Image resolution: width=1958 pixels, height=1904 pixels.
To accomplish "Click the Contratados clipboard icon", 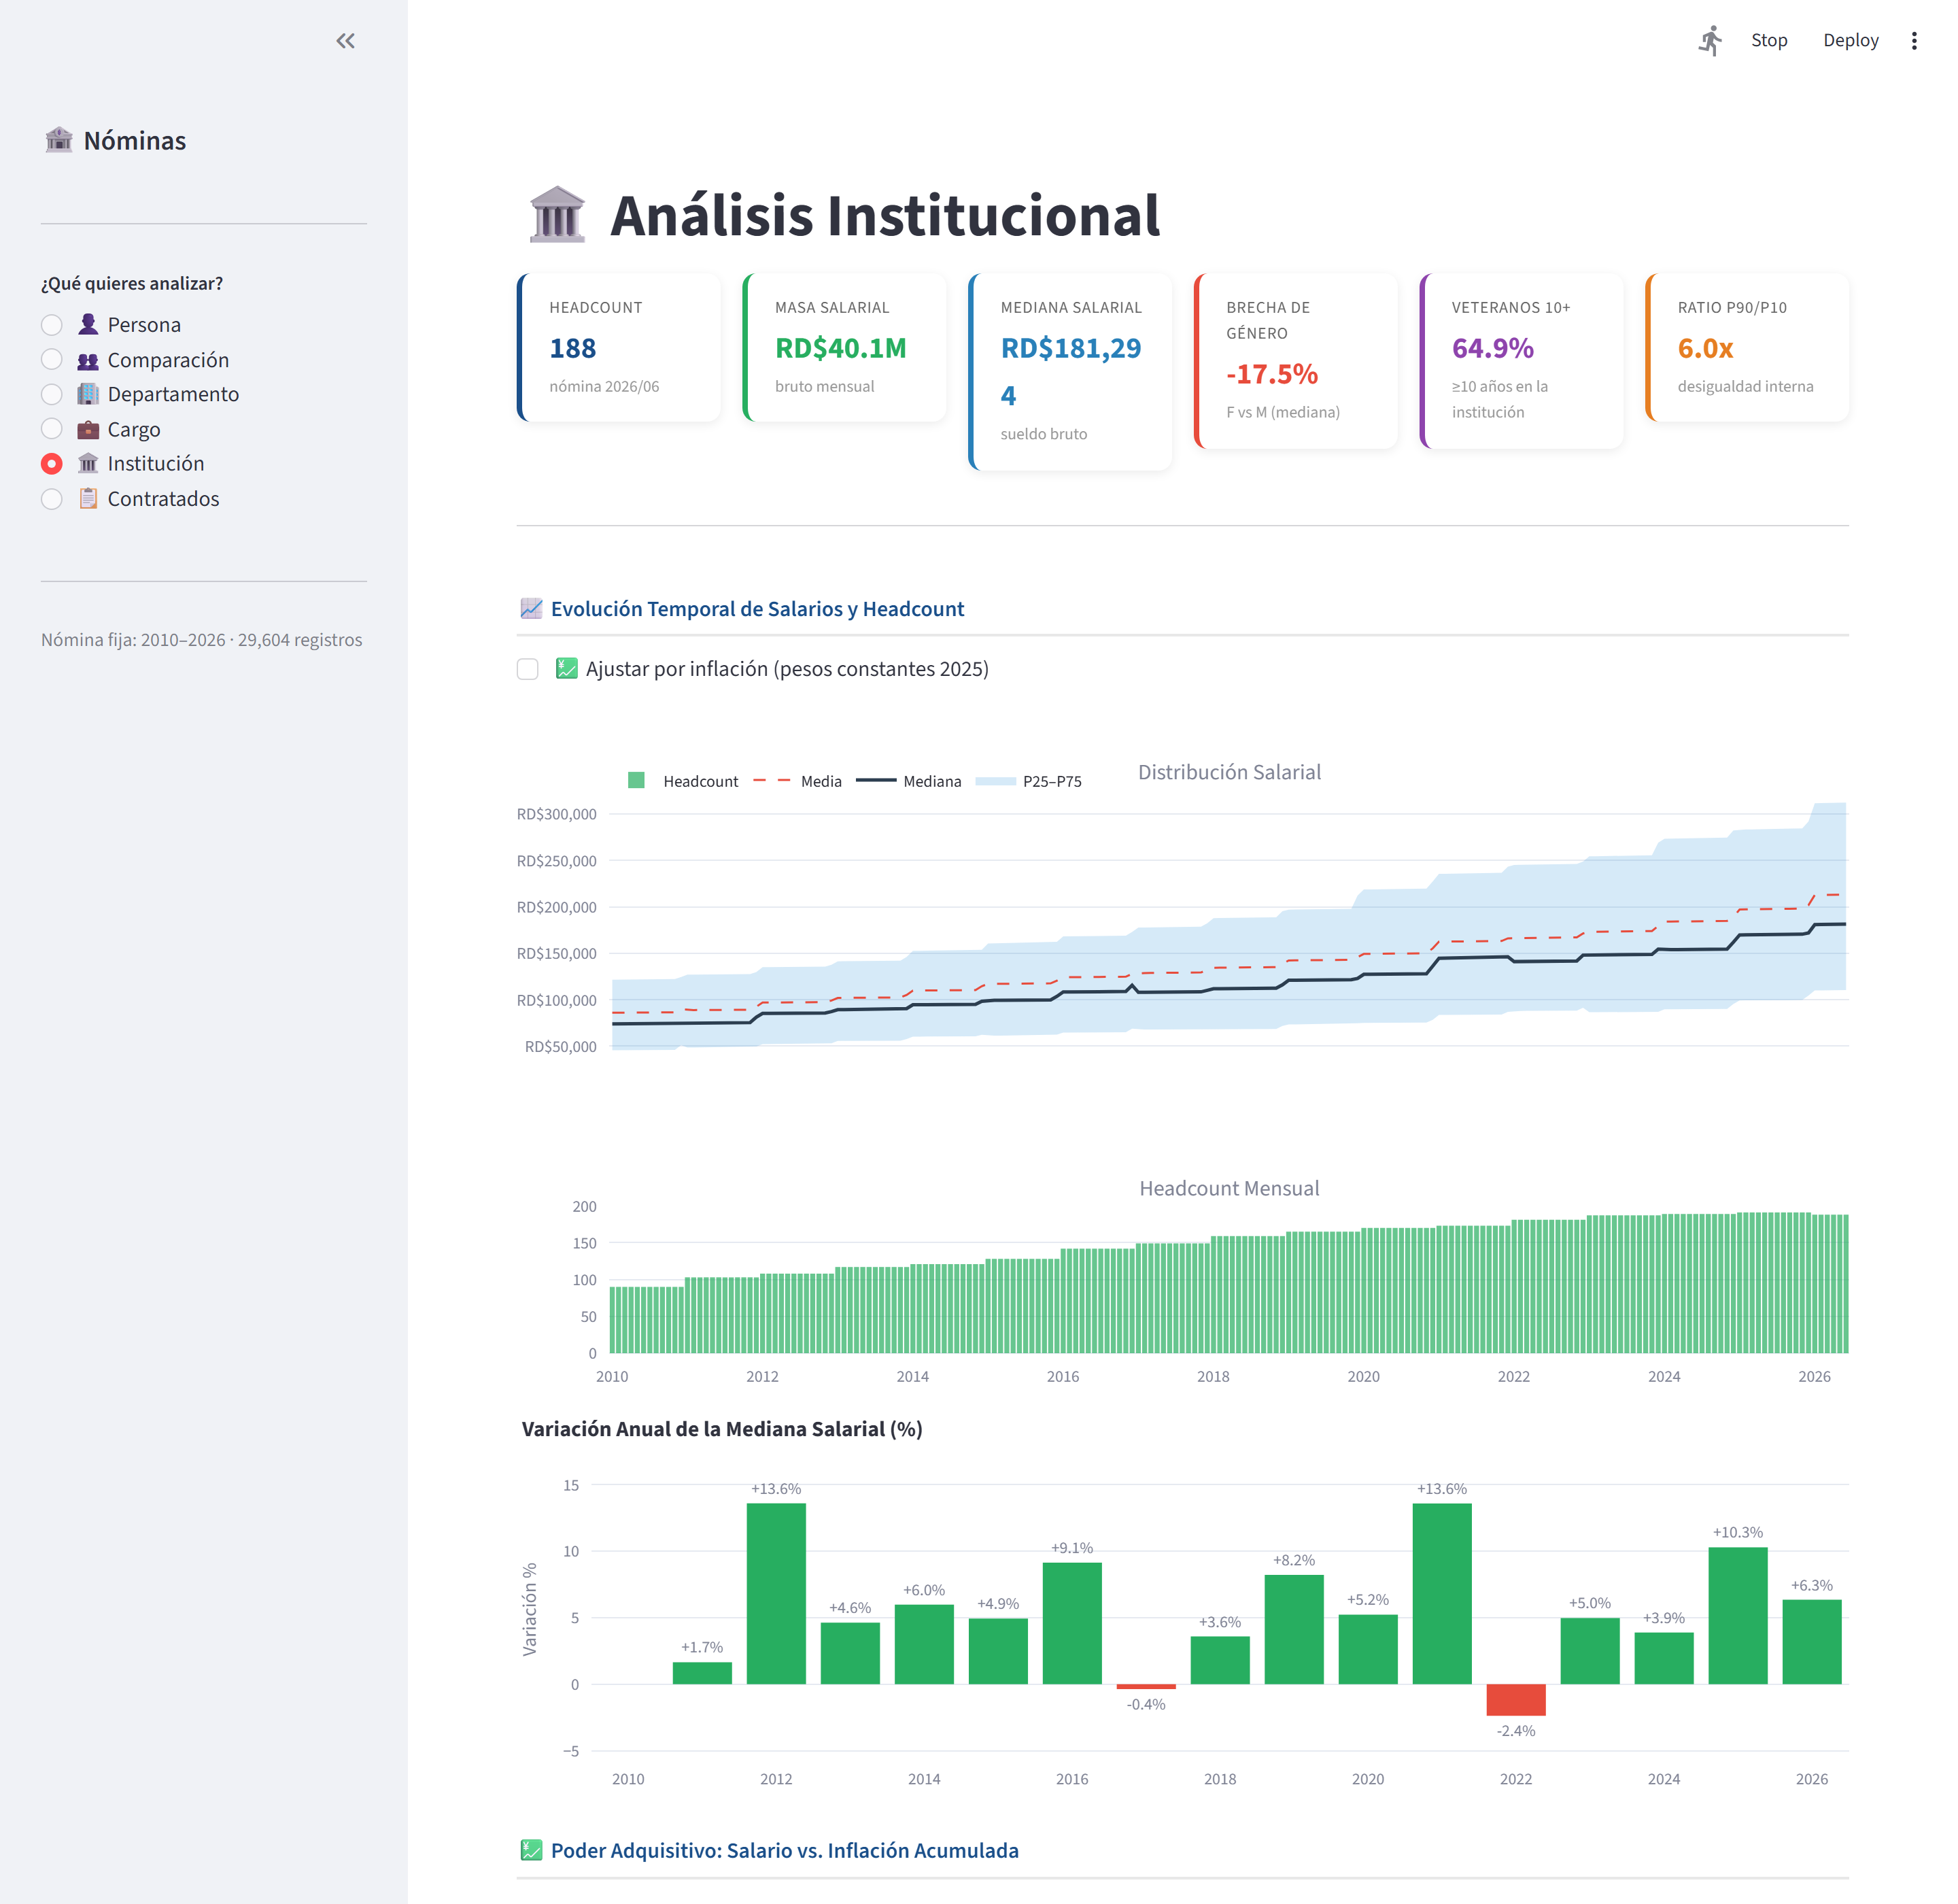I will (x=88, y=498).
